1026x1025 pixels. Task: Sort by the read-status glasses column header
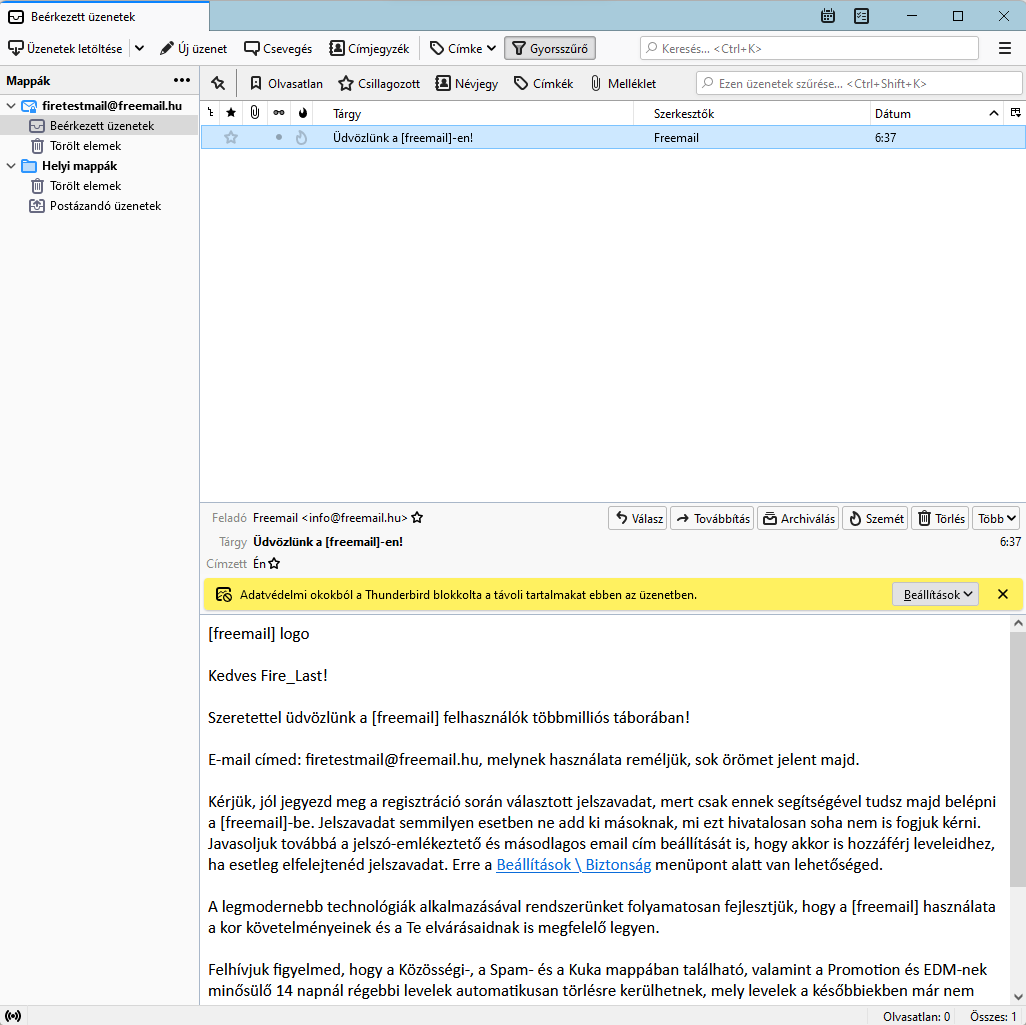coord(279,113)
